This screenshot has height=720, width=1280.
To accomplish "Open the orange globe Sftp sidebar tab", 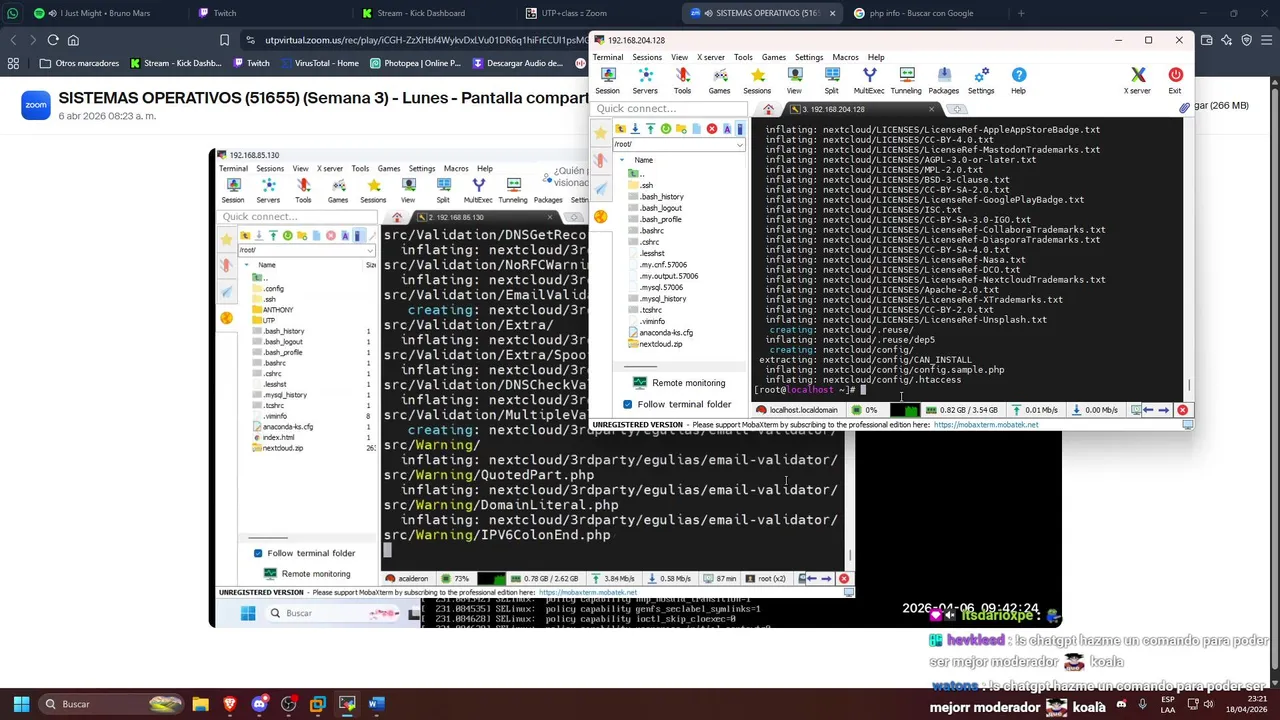I will click(x=600, y=216).
